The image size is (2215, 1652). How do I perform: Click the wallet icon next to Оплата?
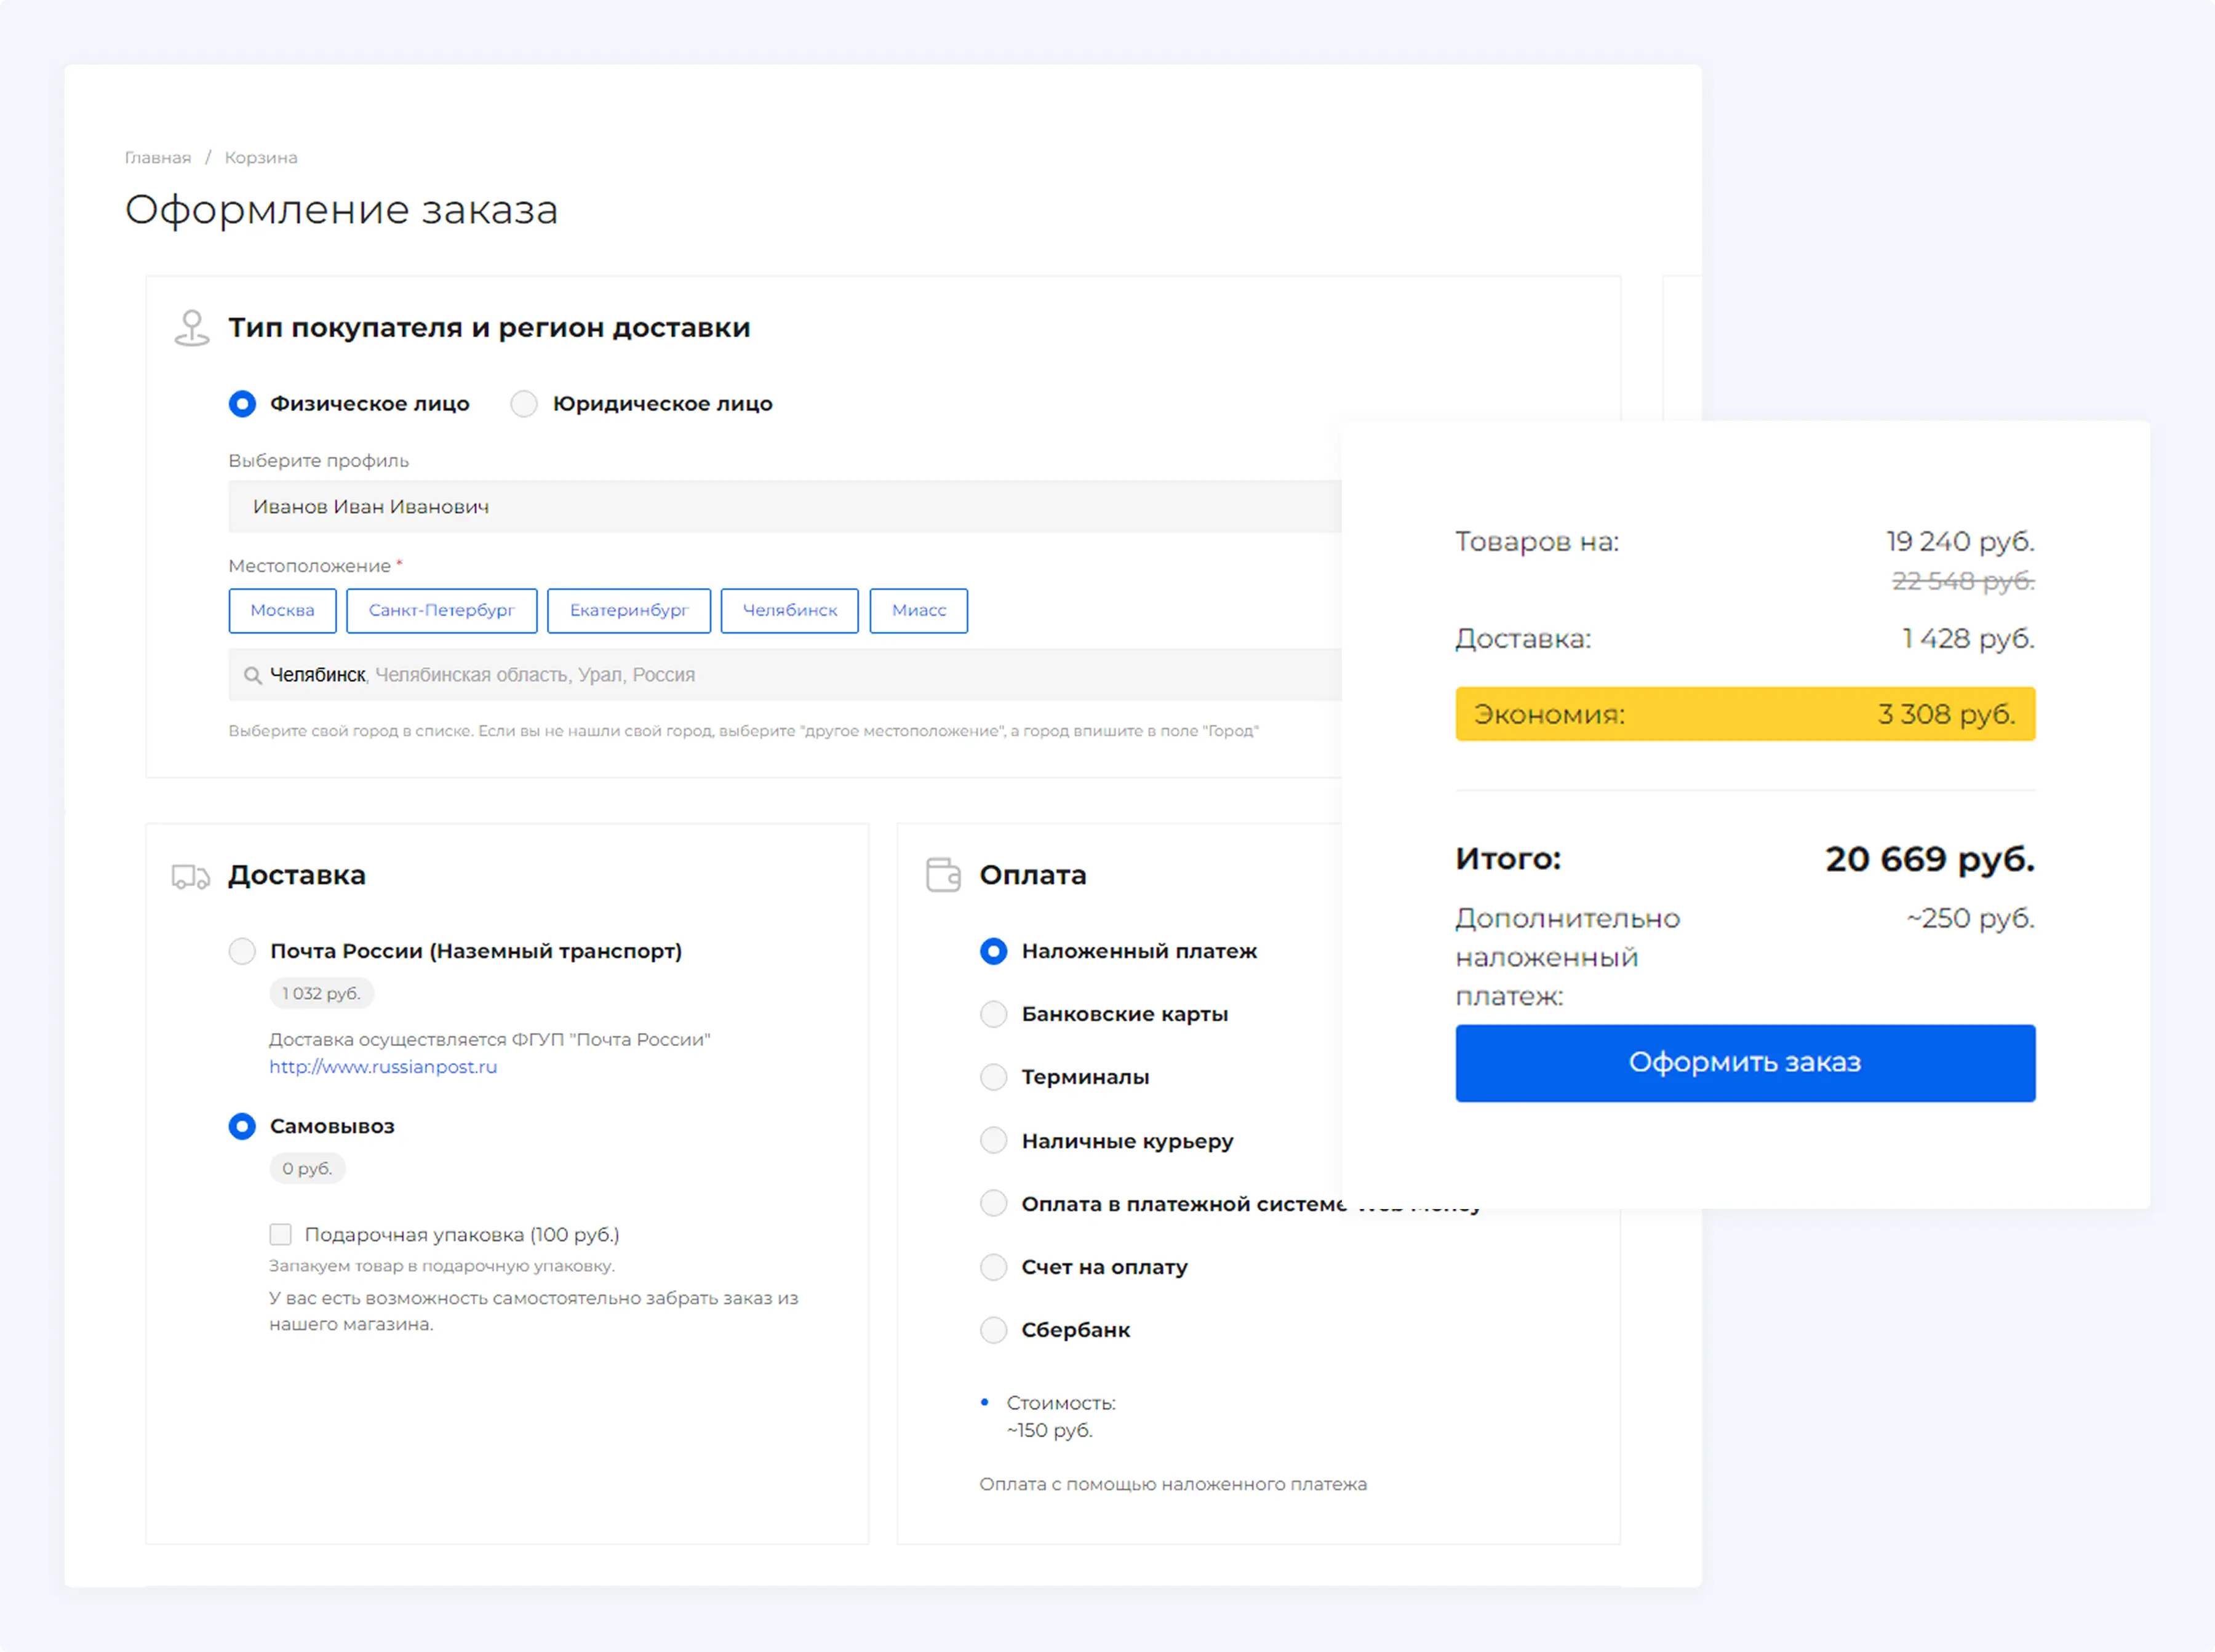942,875
